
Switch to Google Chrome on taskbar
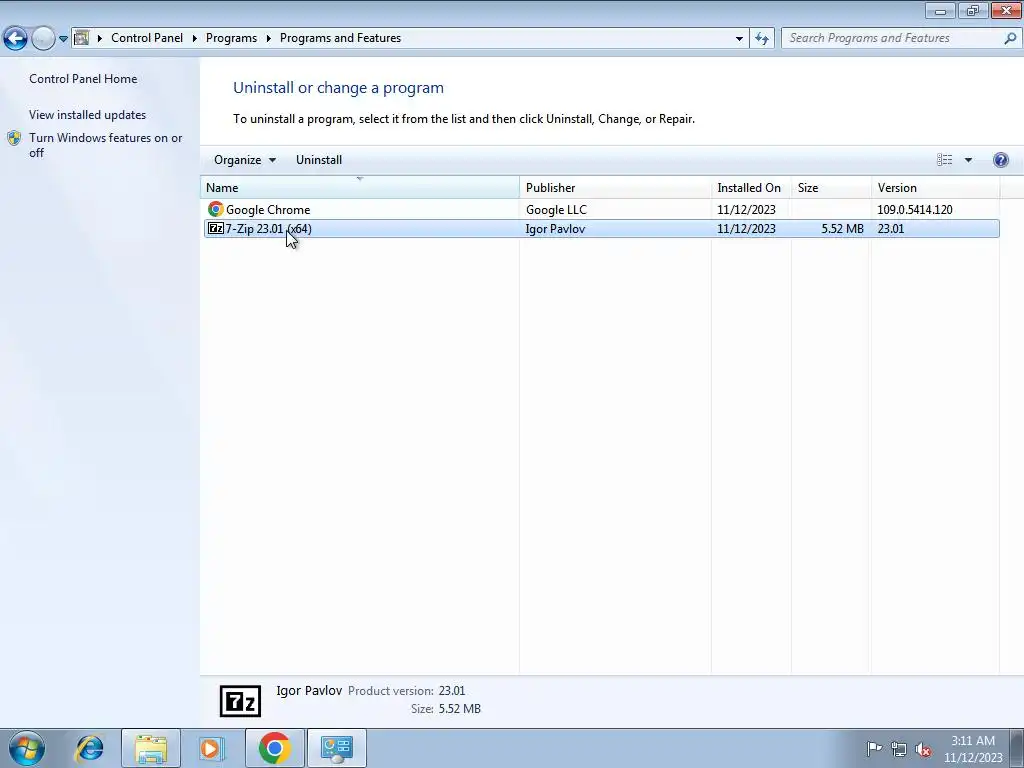point(274,748)
